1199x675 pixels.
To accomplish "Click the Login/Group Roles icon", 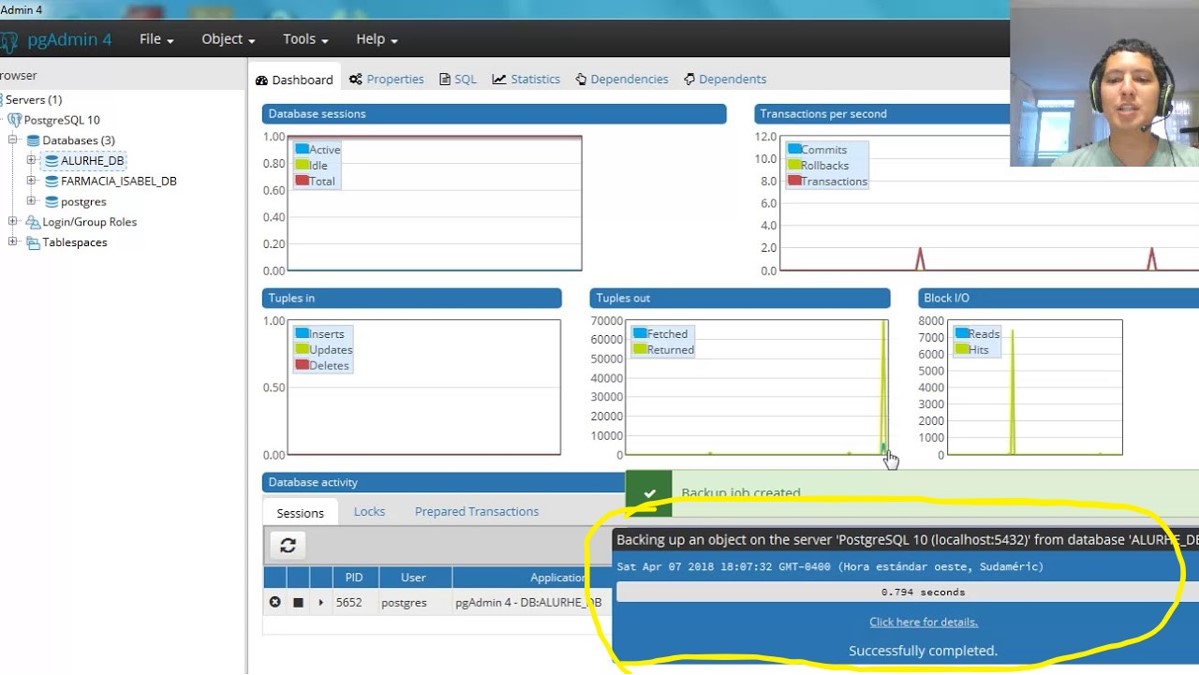I will 33,222.
